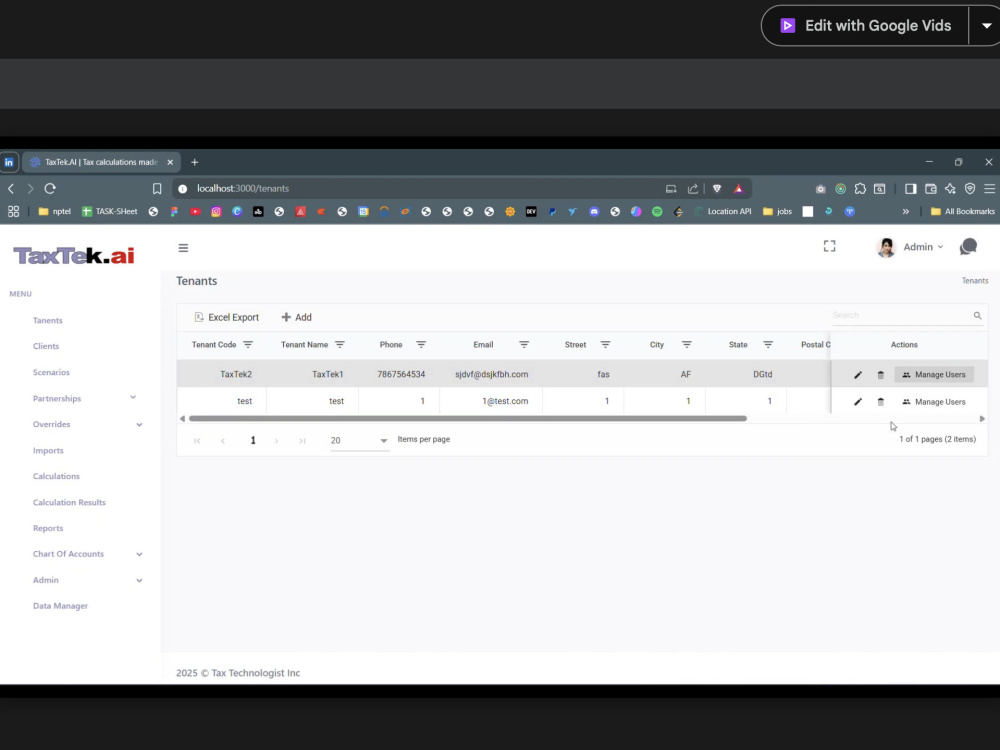This screenshot has width=1000, height=750.
Task: Toggle the hamburger sidebar menu icon
Action: (x=183, y=247)
